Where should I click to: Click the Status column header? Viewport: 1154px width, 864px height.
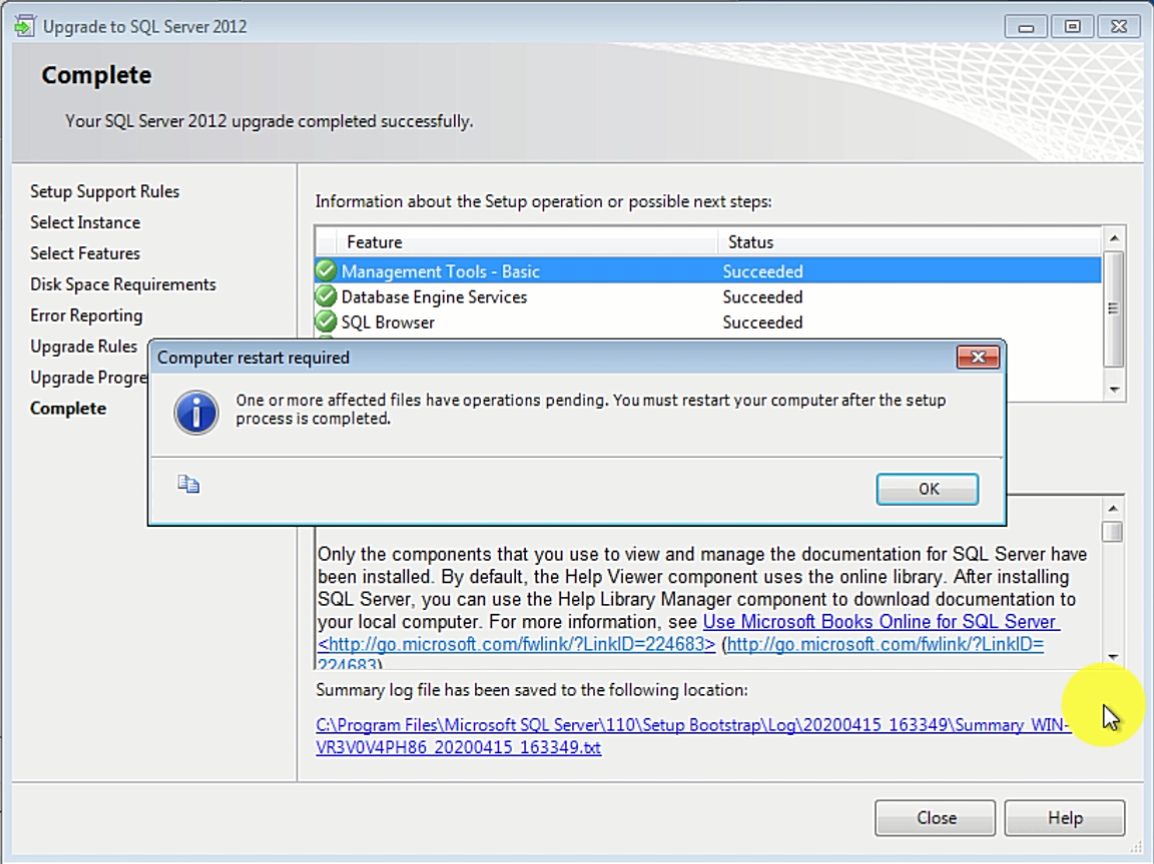(x=909, y=241)
